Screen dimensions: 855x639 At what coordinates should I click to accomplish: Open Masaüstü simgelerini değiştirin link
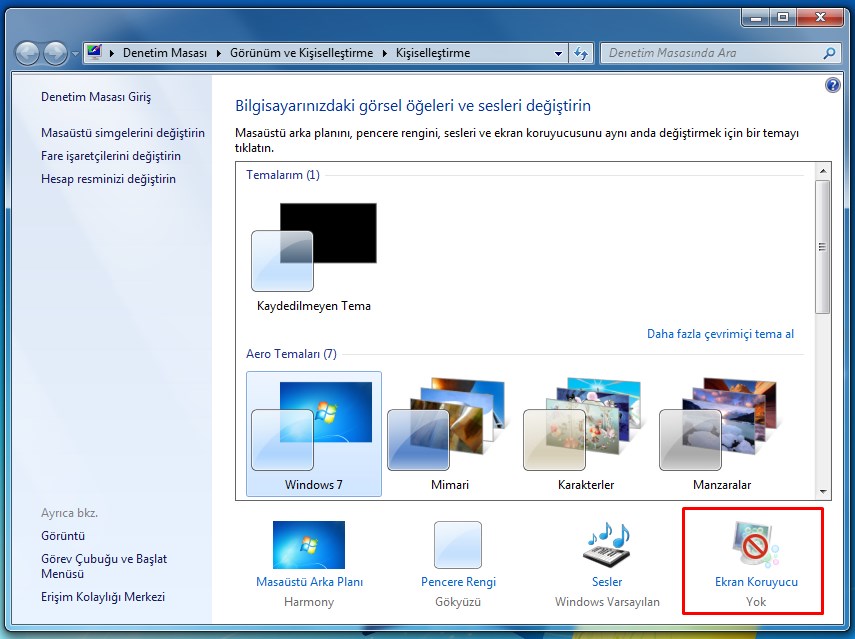click(123, 133)
